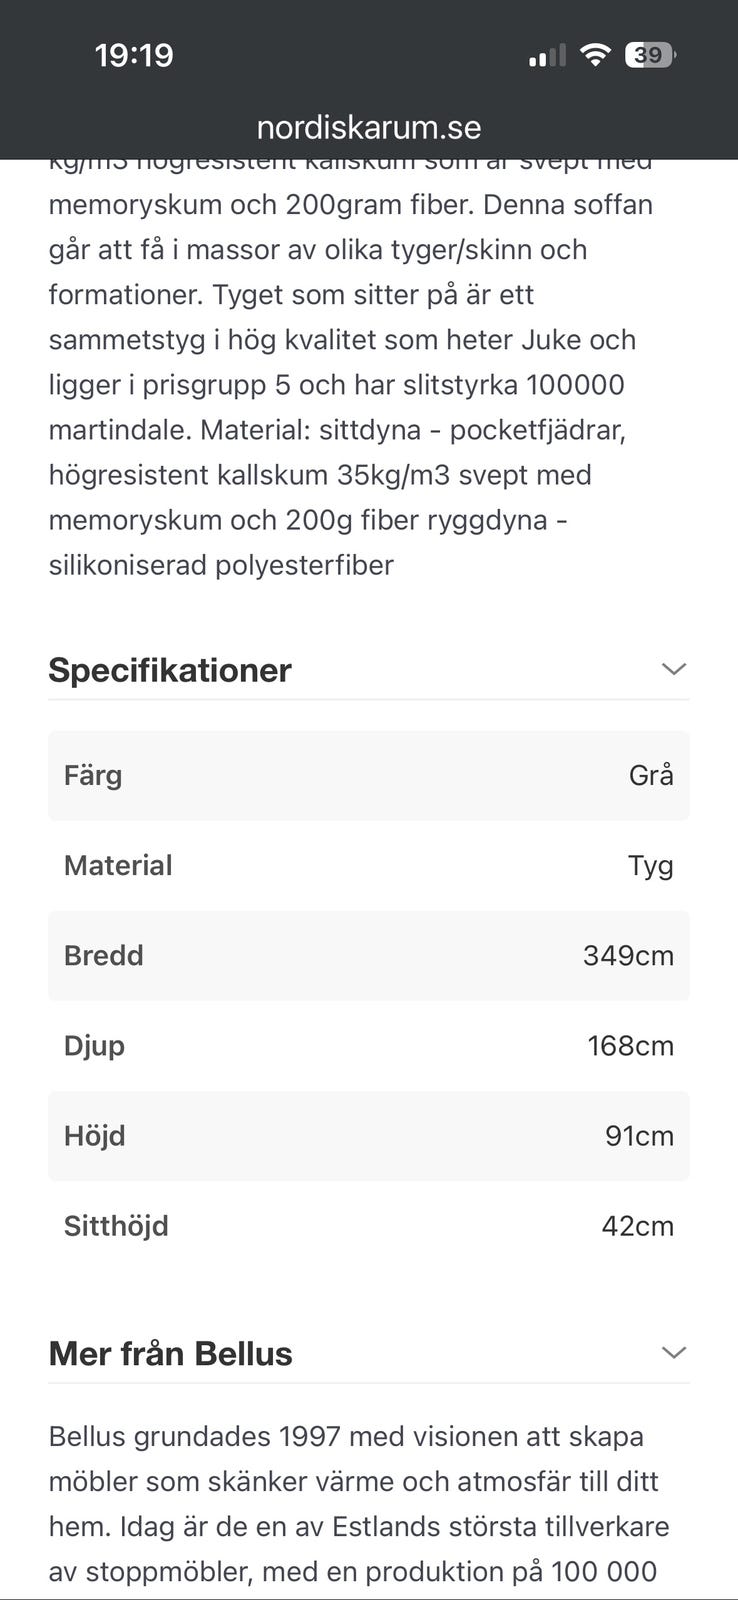Click the Grå color value
Viewport: 738px width, 1600px height.
pos(651,776)
